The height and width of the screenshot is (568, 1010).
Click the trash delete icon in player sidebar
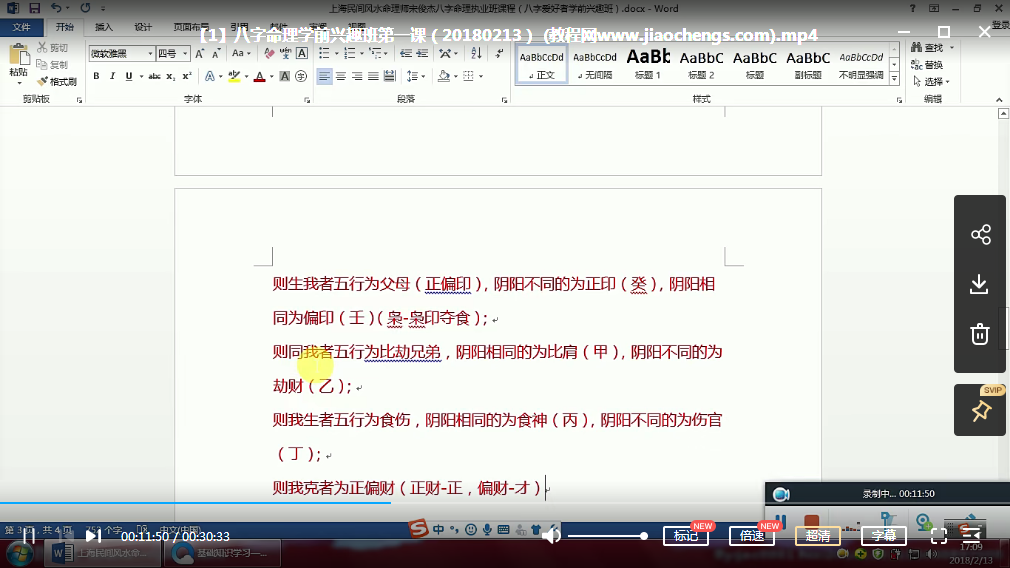tap(980, 334)
